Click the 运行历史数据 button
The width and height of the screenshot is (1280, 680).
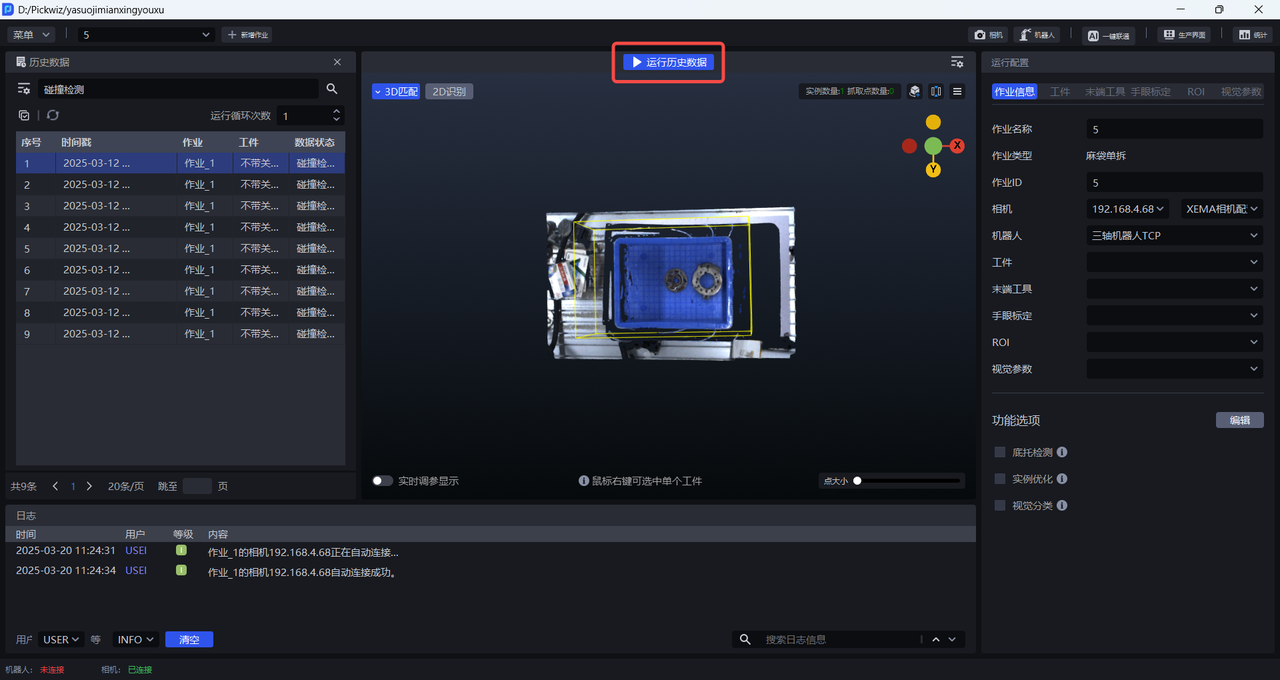668,62
